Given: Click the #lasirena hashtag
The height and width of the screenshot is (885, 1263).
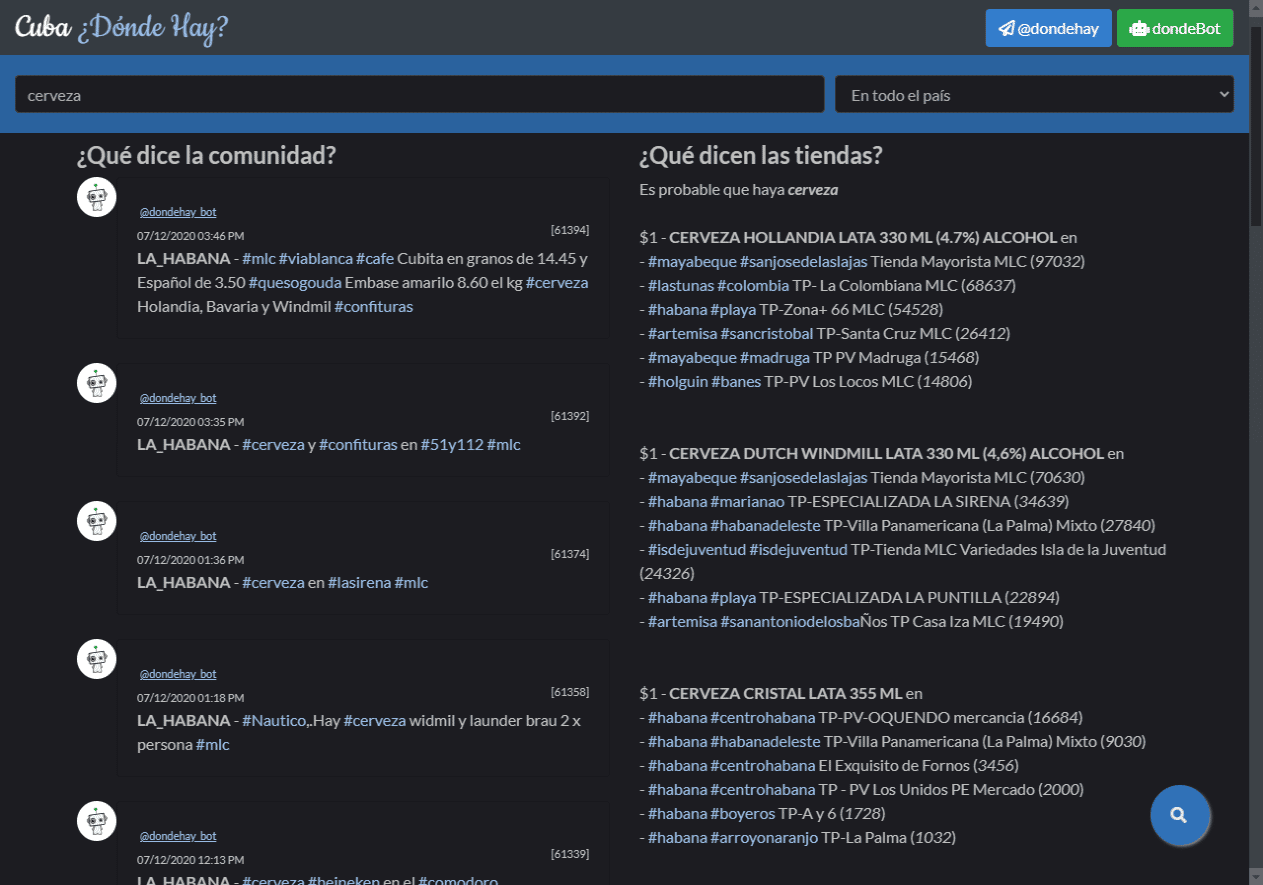Looking at the screenshot, I should 360,583.
